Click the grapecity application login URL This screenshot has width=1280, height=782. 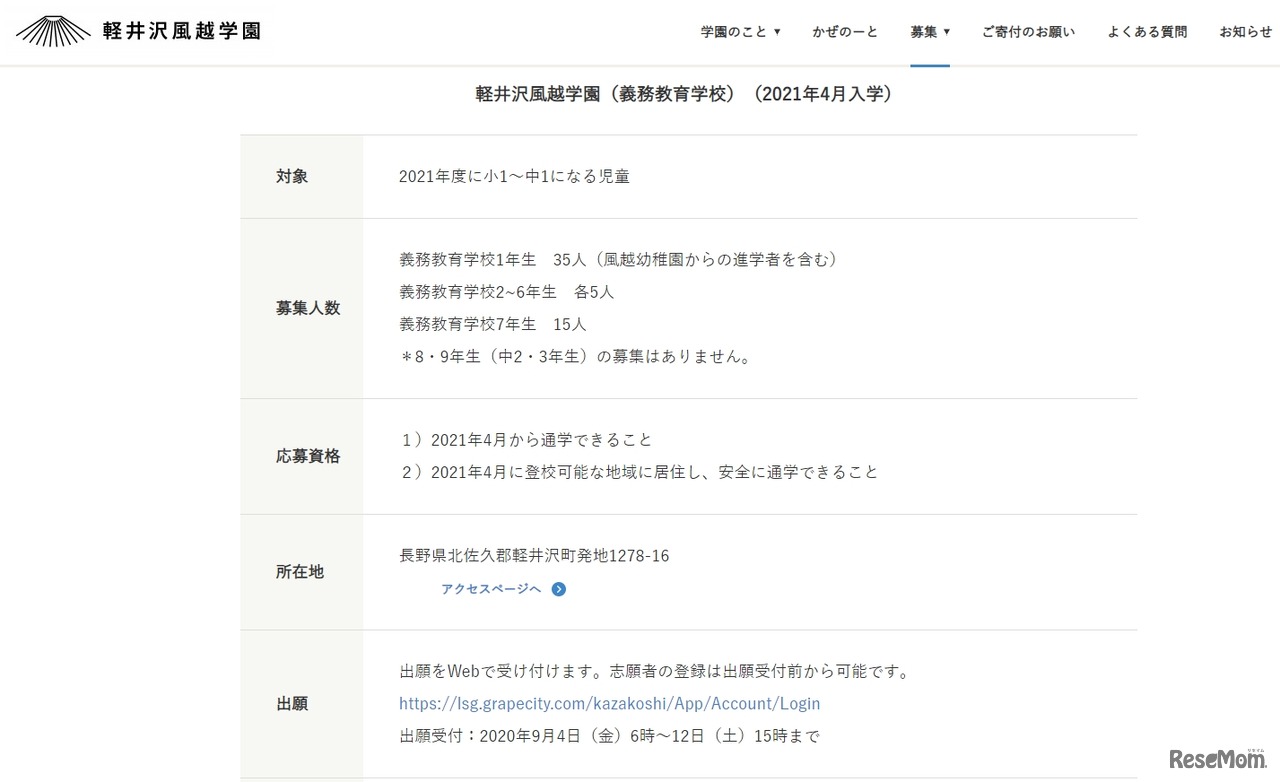[609, 703]
